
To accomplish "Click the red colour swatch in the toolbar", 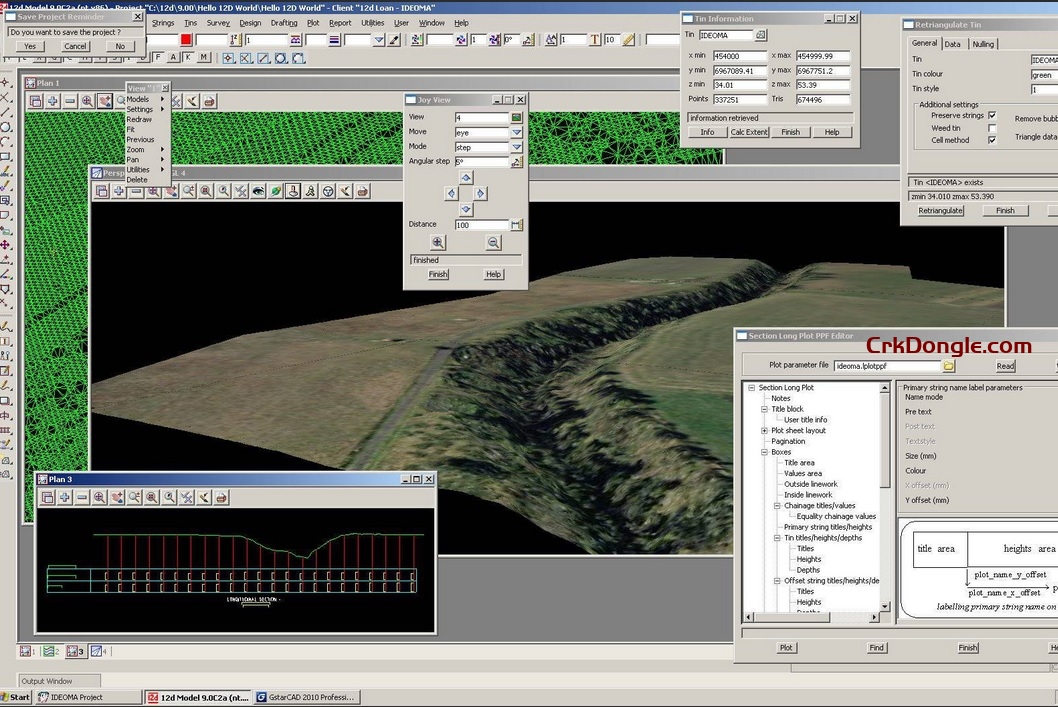I will point(185,39).
